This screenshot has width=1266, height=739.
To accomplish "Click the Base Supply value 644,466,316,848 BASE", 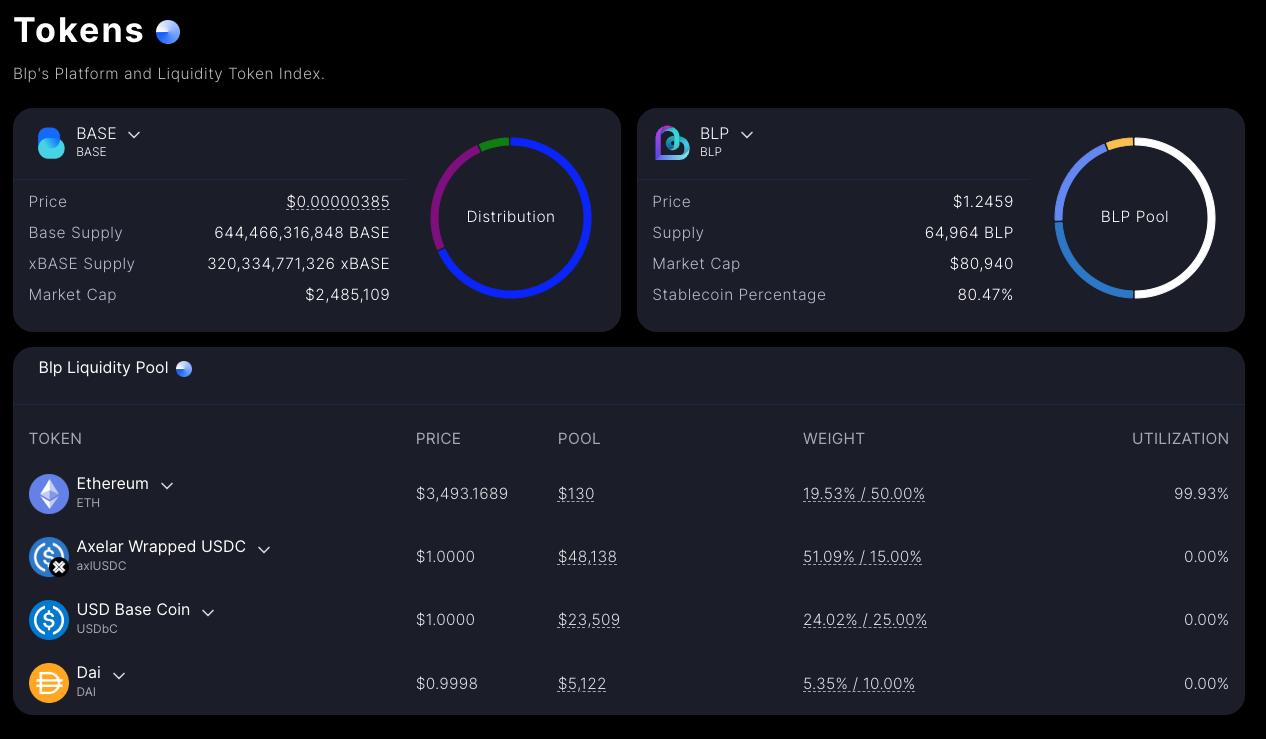I will 302,233.
